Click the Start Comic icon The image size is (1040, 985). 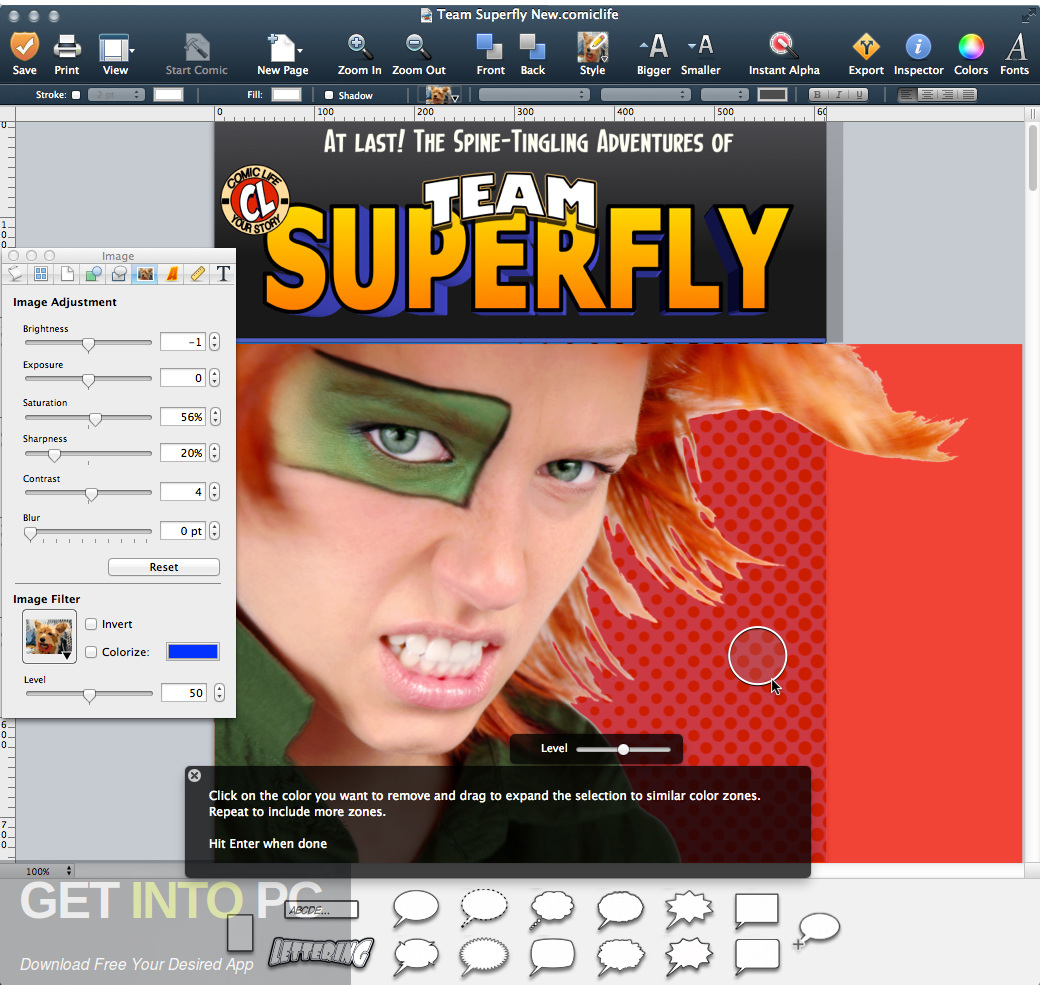[x=196, y=54]
